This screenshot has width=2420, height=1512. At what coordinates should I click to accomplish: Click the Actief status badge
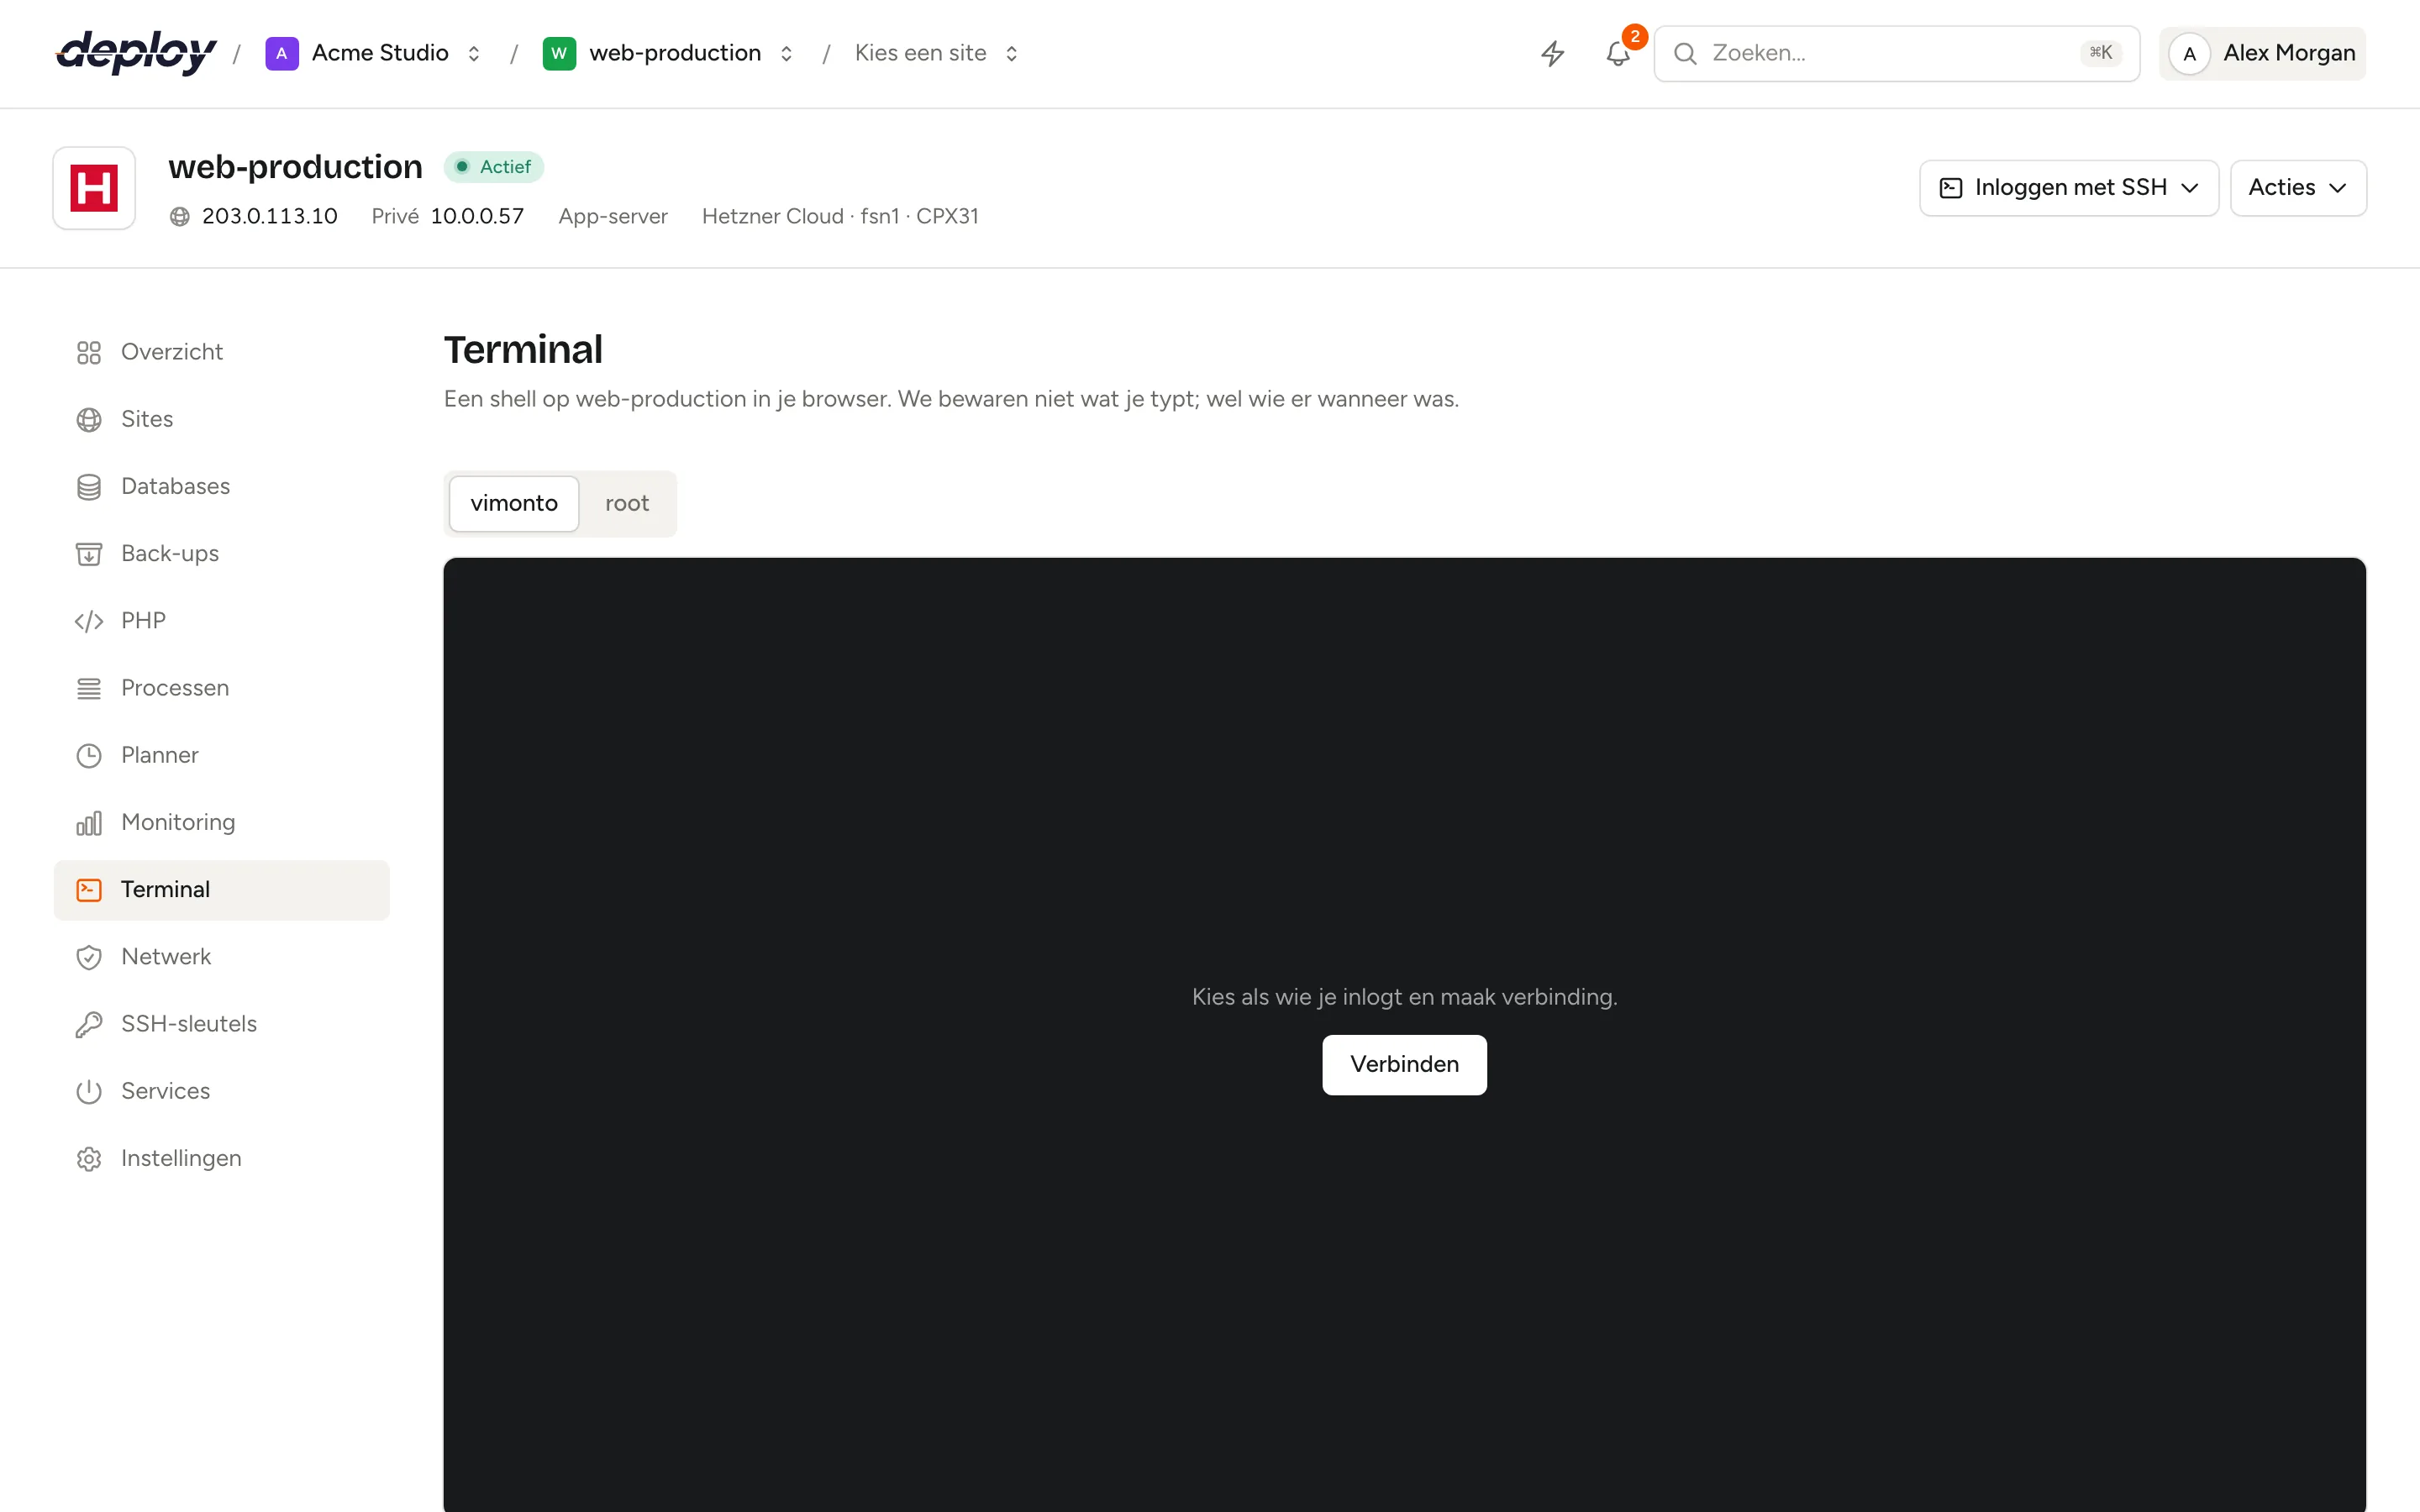point(494,167)
